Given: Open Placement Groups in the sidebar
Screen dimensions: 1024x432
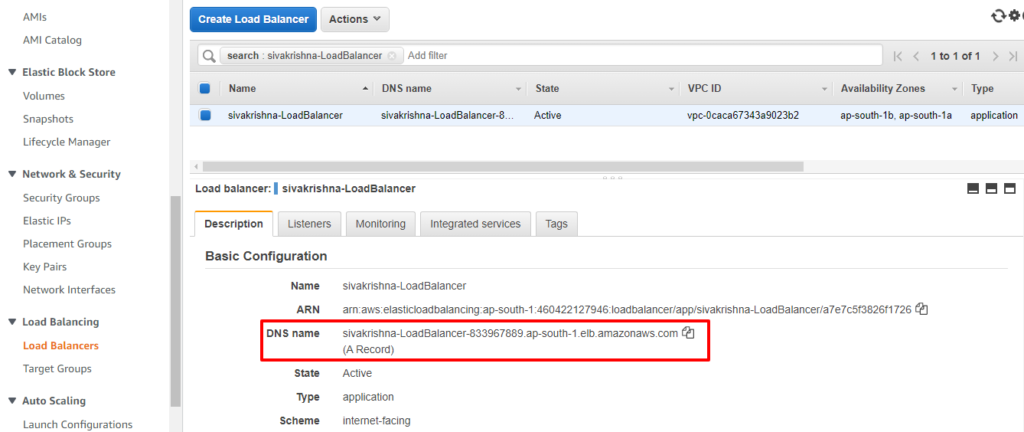Looking at the screenshot, I should [67, 244].
